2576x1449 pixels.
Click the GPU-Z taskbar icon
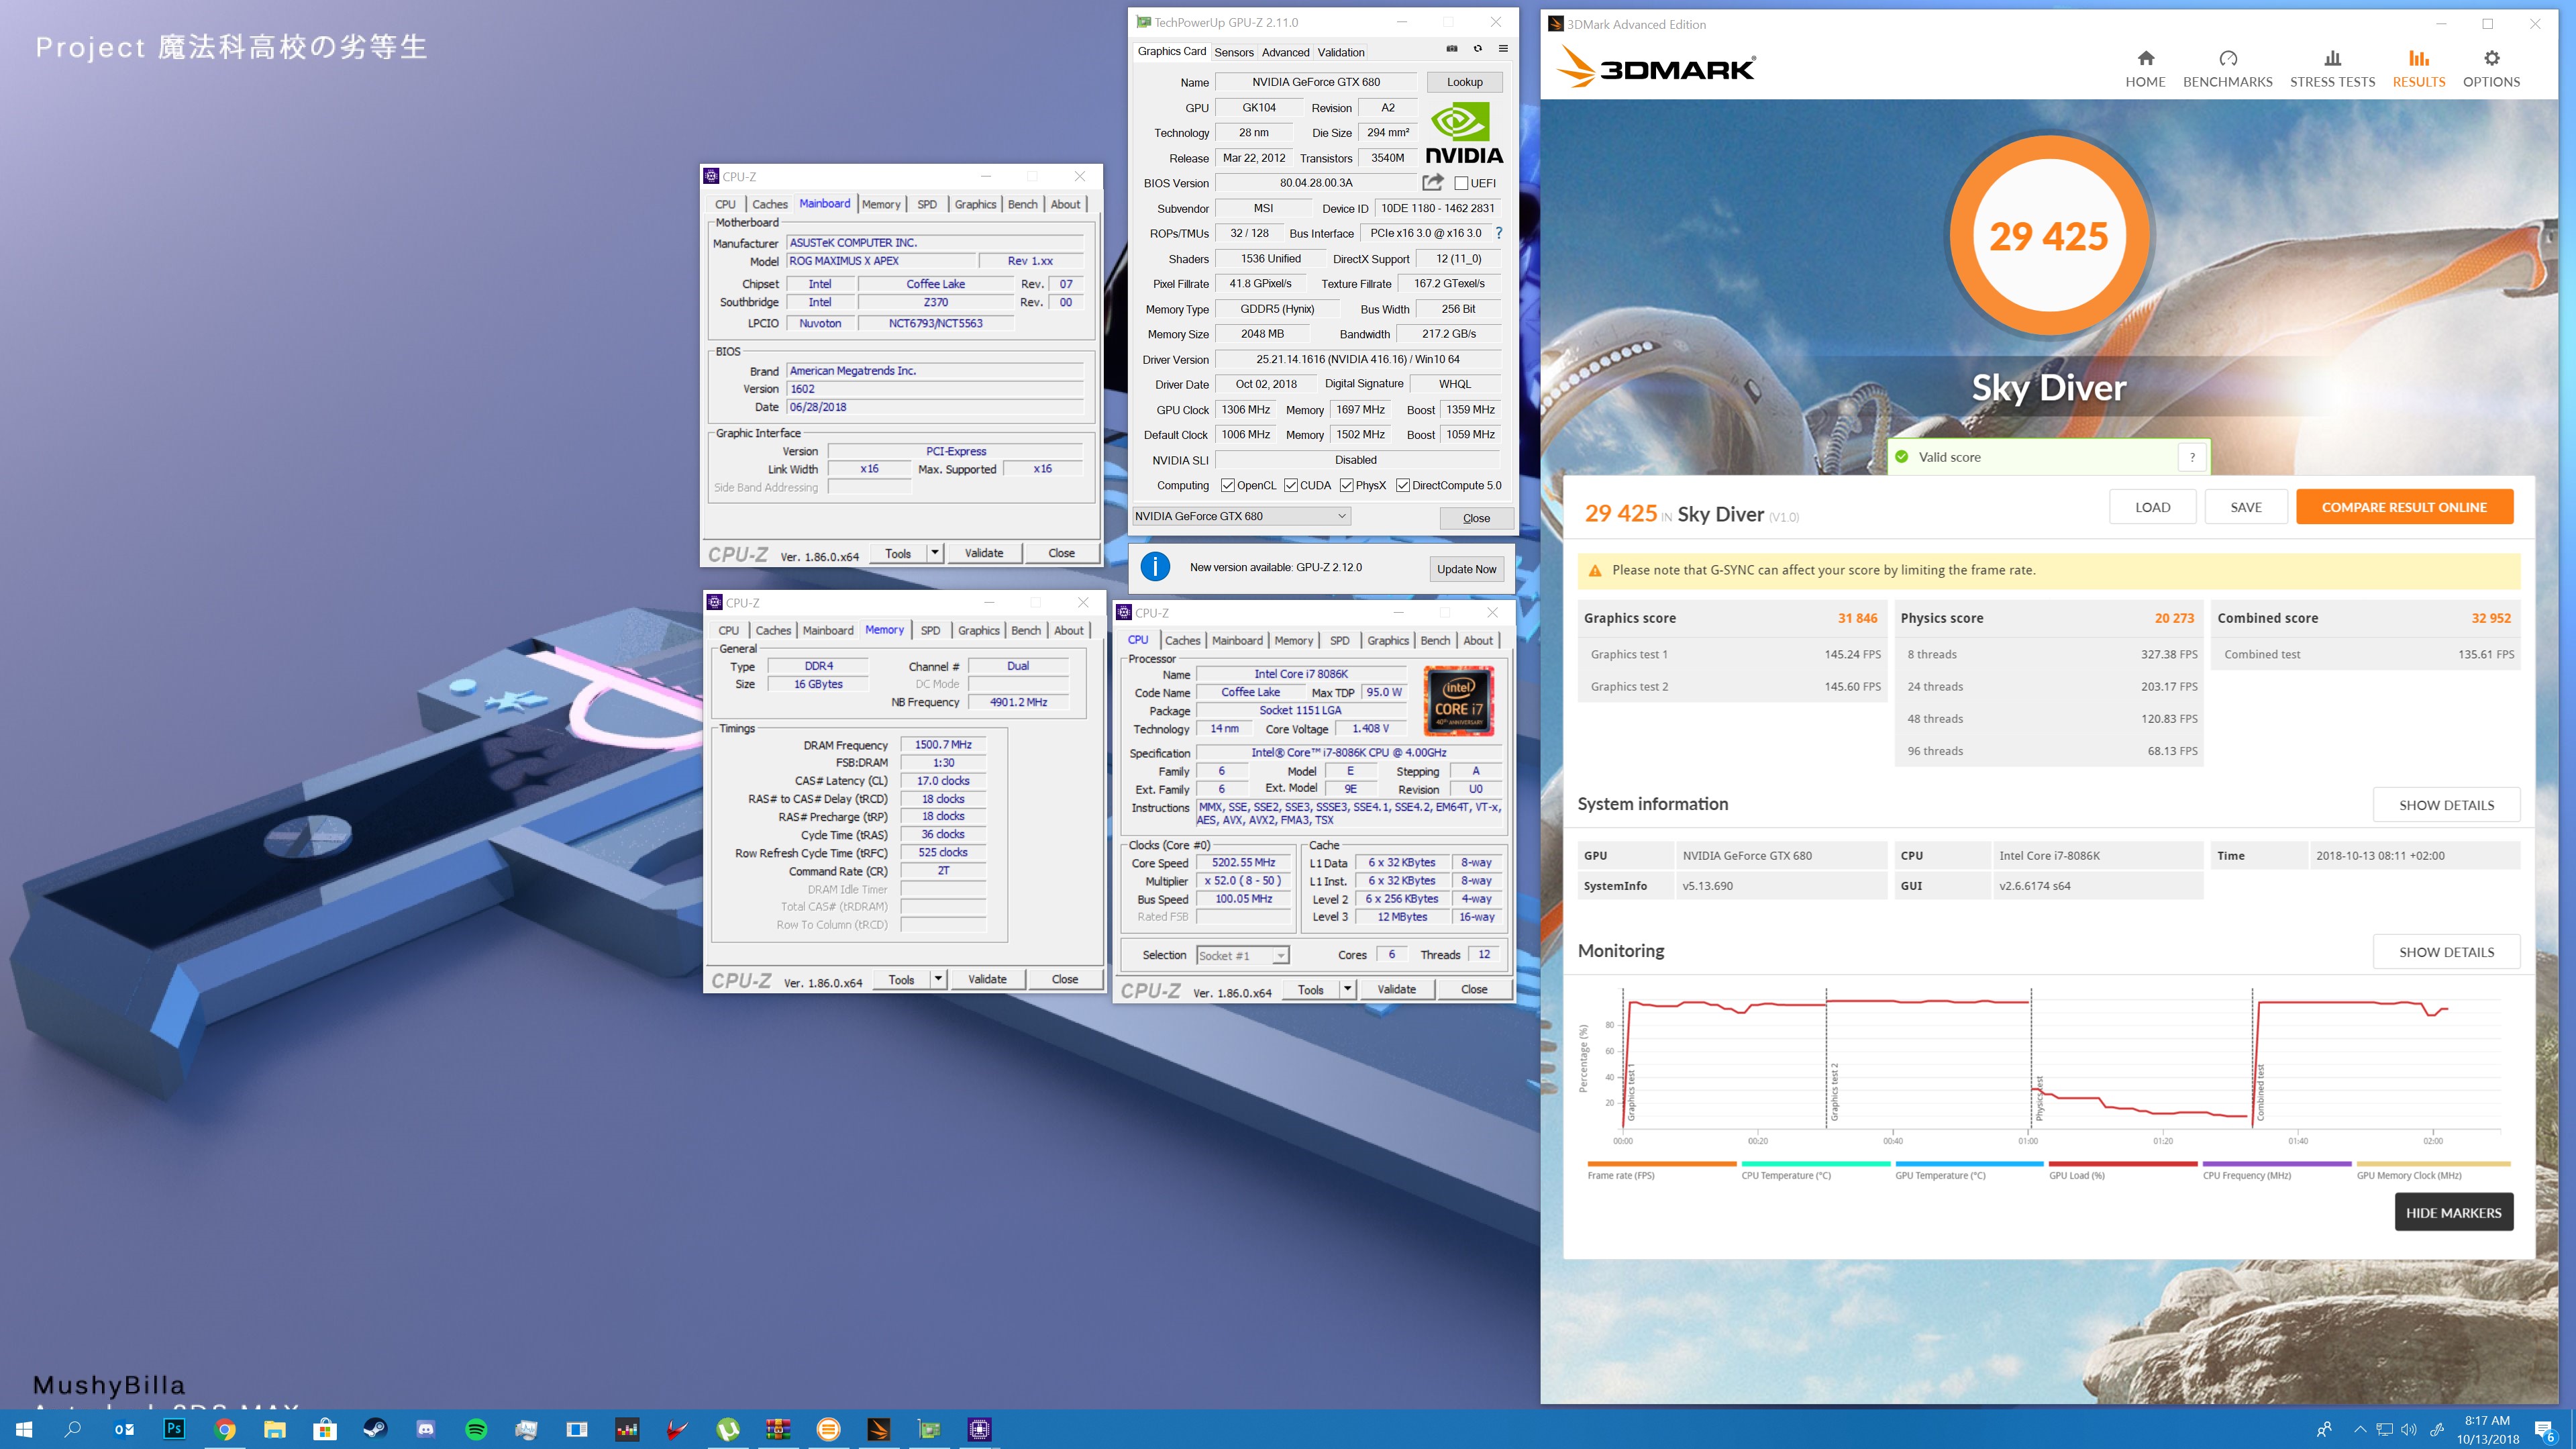click(x=929, y=1429)
